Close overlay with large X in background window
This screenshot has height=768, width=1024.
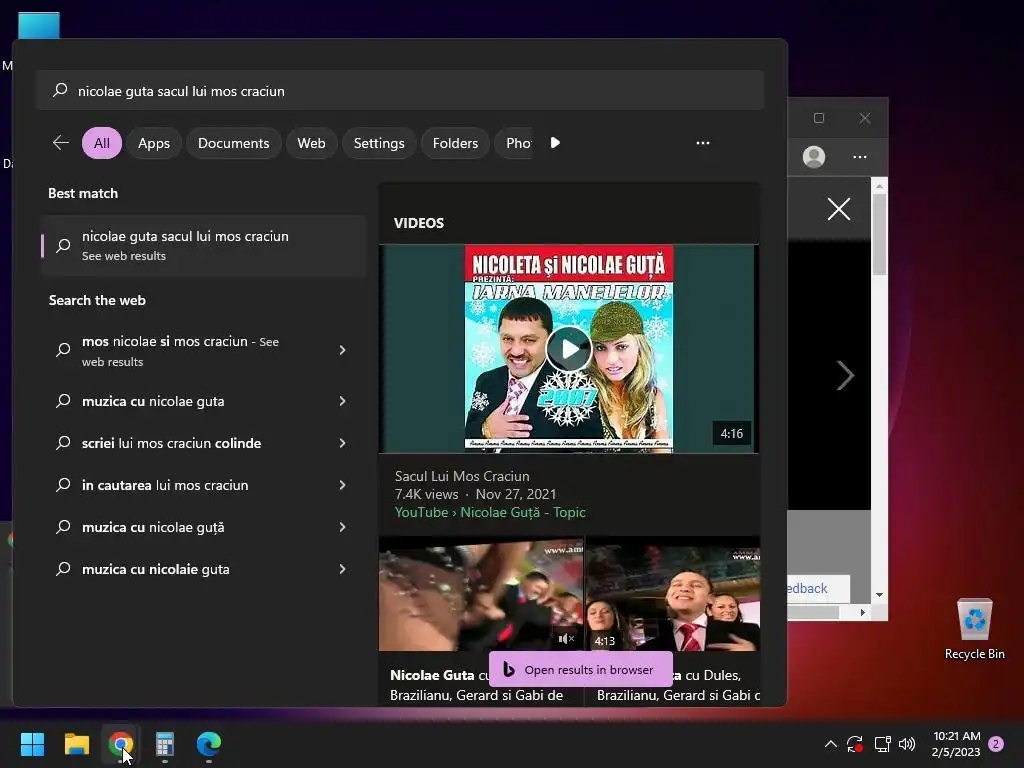(x=839, y=209)
